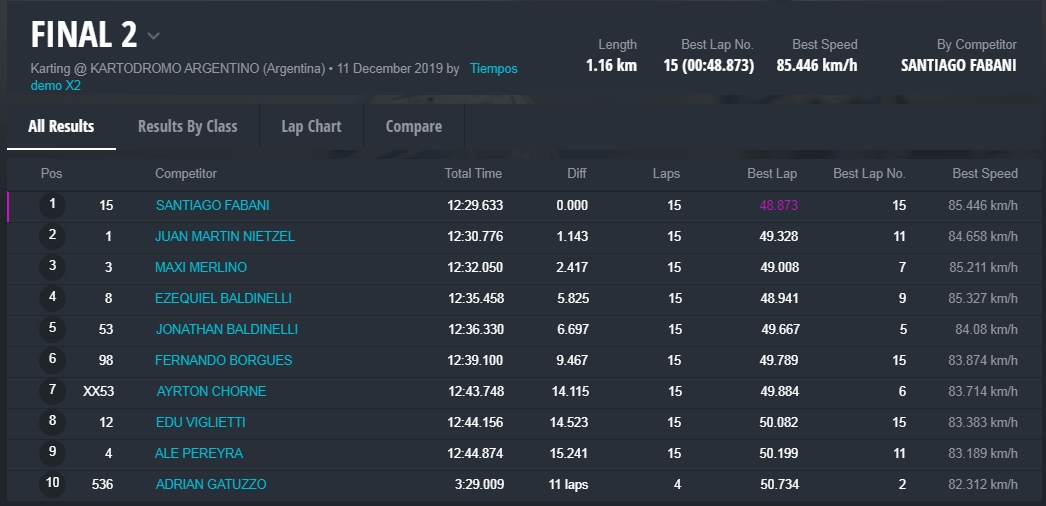The image size is (1046, 506).
Task: Select EZEQUIEL BALDINELLI competitor link
Action: coord(223,299)
